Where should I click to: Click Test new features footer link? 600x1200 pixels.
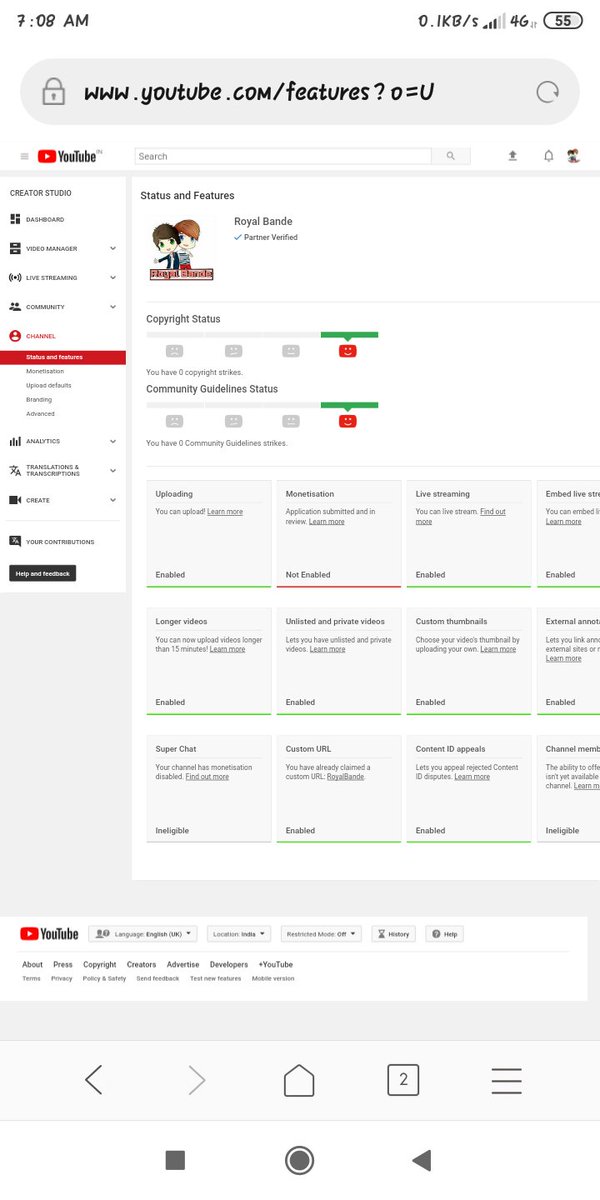click(215, 978)
